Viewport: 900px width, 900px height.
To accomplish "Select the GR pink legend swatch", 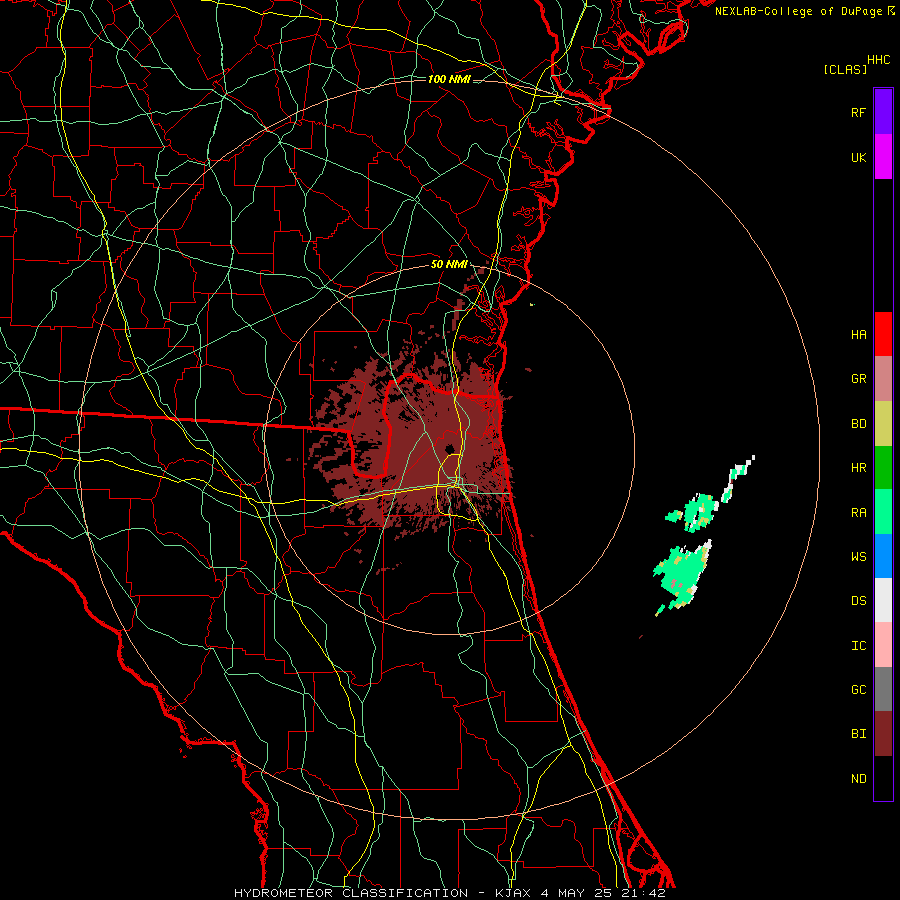I will point(883,379).
